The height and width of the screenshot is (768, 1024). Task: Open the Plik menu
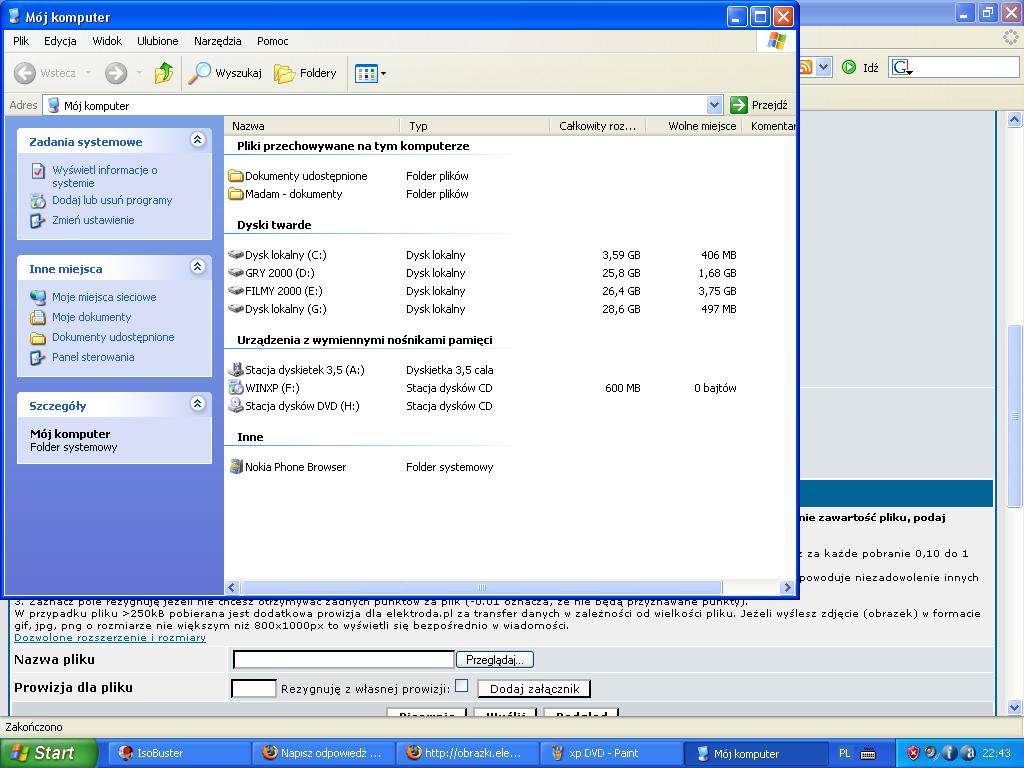tap(21, 40)
